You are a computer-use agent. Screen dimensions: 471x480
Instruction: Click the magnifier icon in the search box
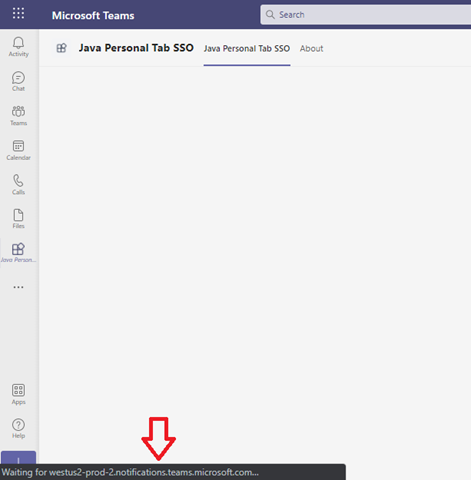(270, 15)
